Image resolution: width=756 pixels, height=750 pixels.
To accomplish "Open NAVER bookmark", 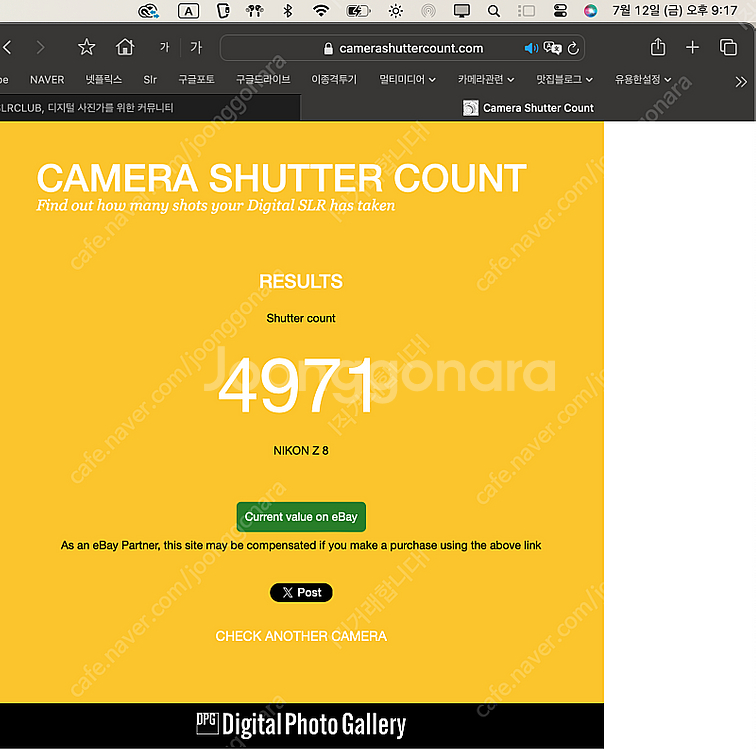I will (x=47, y=80).
